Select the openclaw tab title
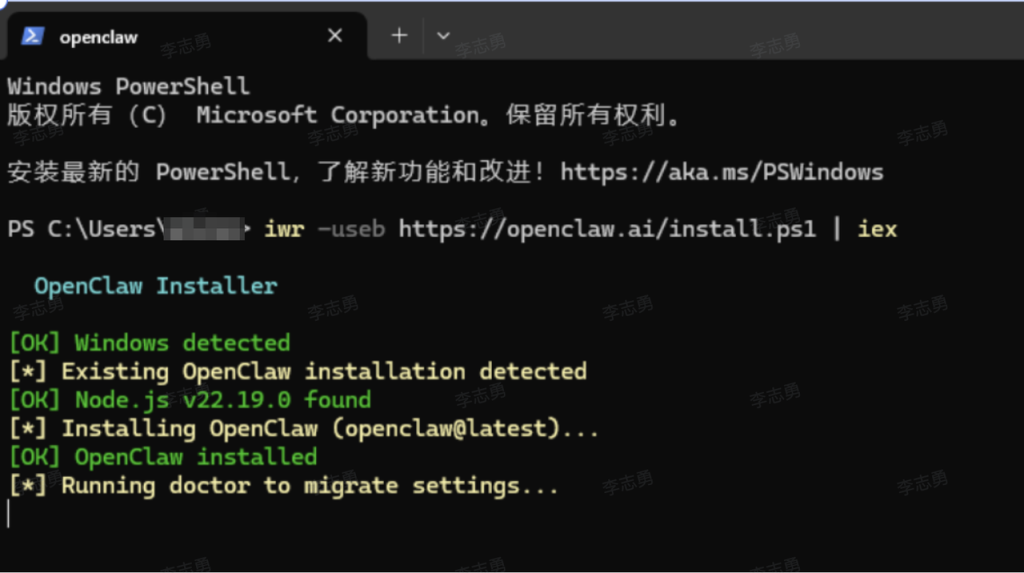Viewport: 1024px width, 573px height. 98,37
